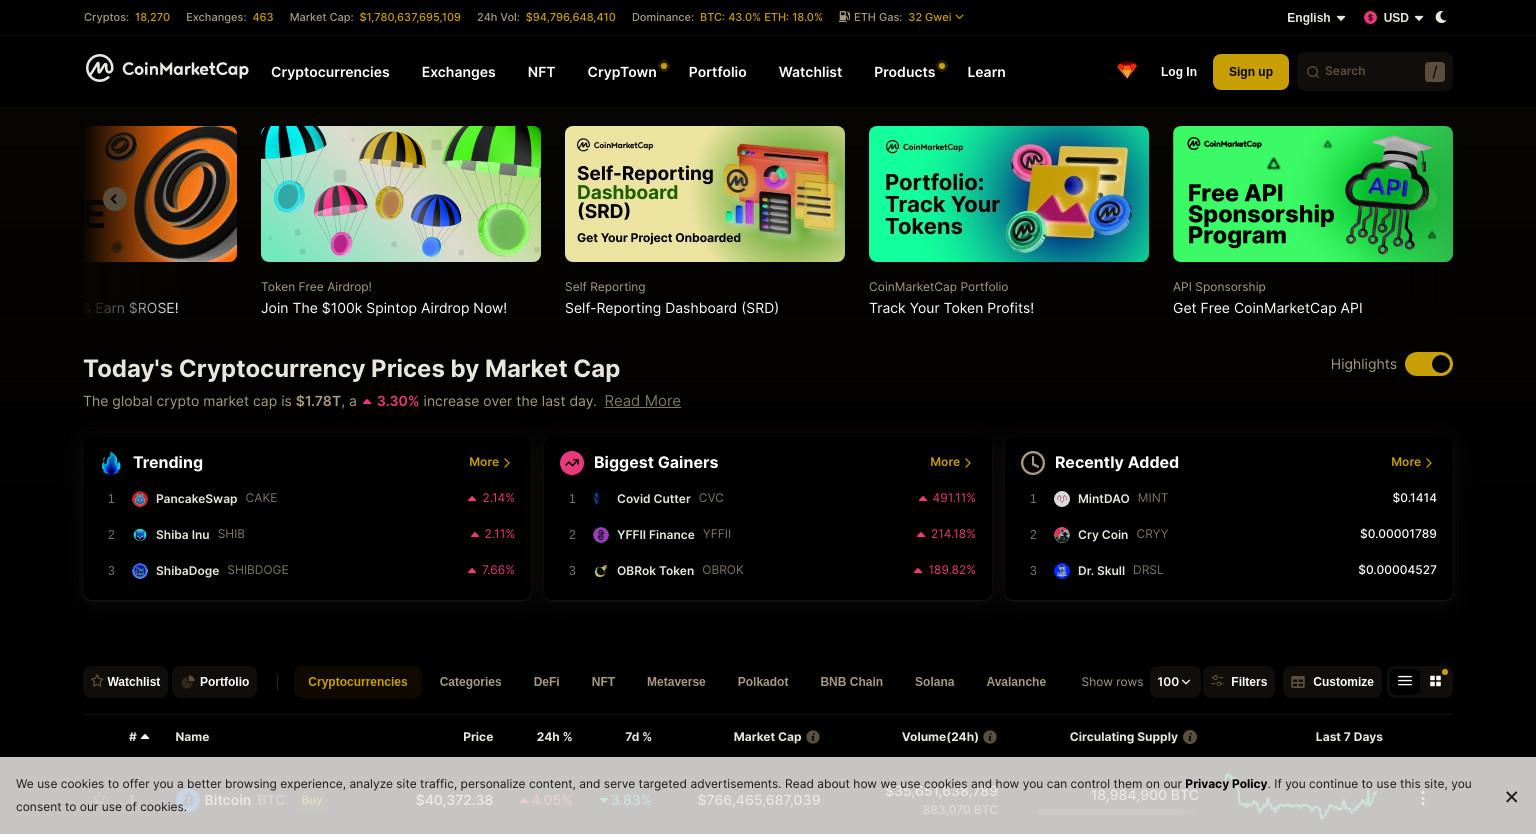
Task: Open the Learn nav menu
Action: 986,72
